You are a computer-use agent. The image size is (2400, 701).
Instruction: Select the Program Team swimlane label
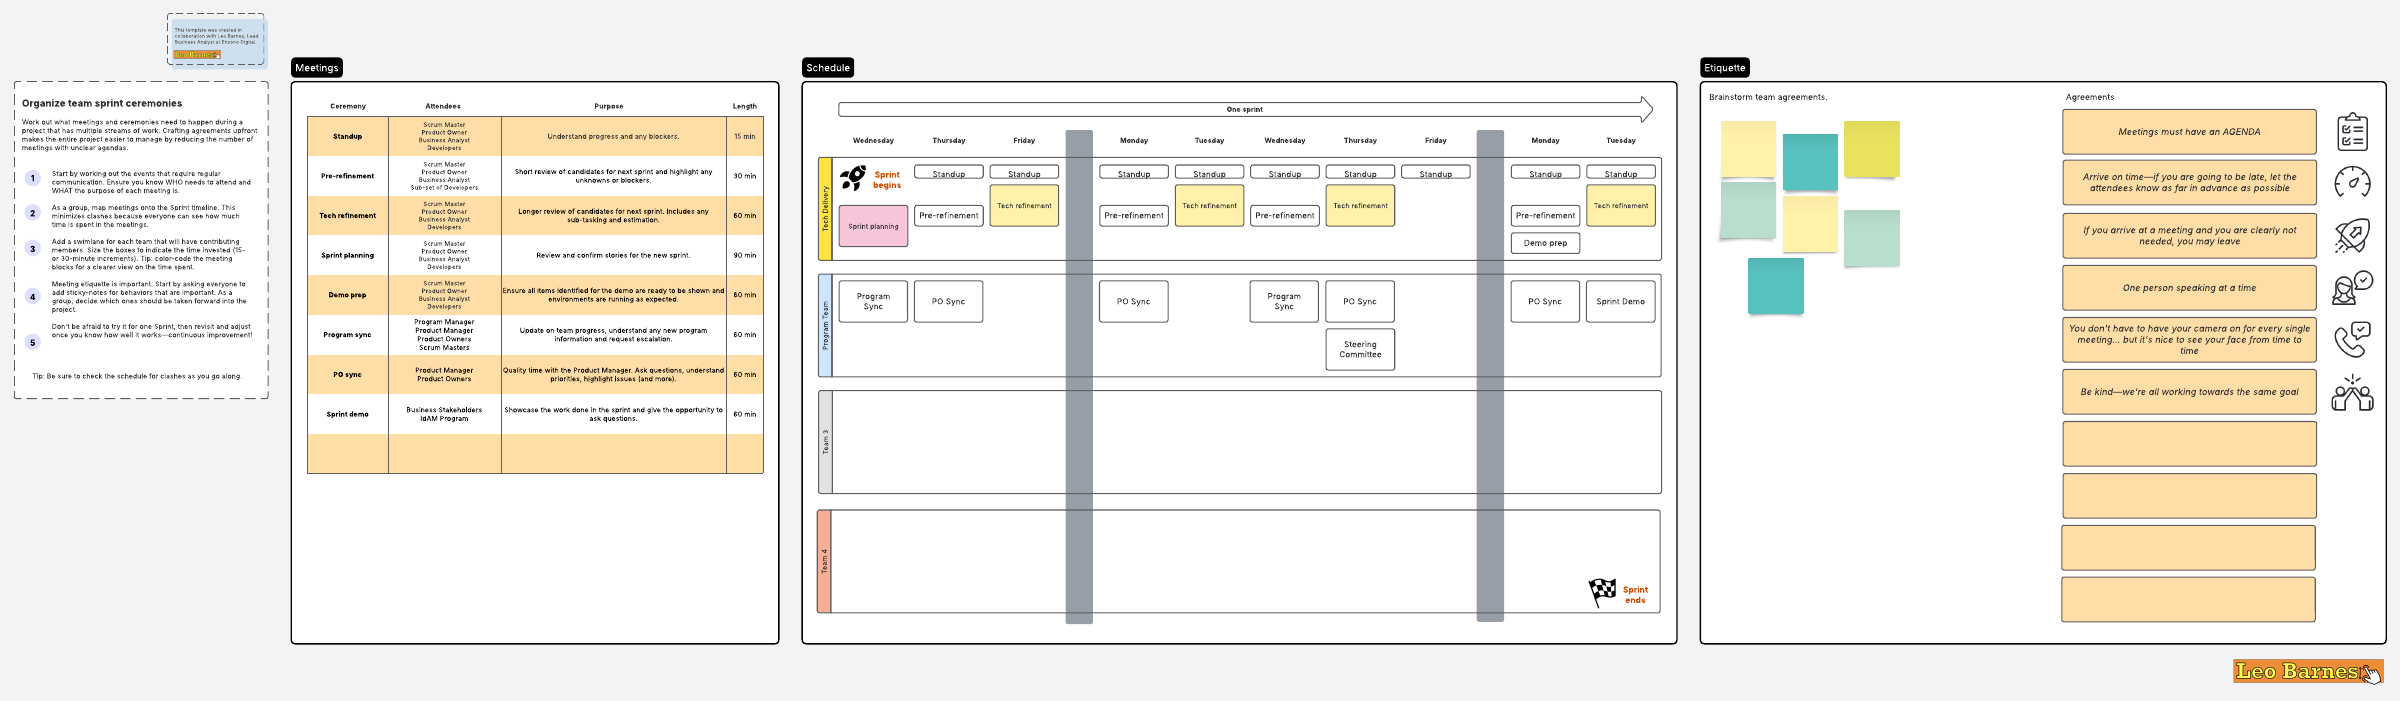pos(825,325)
